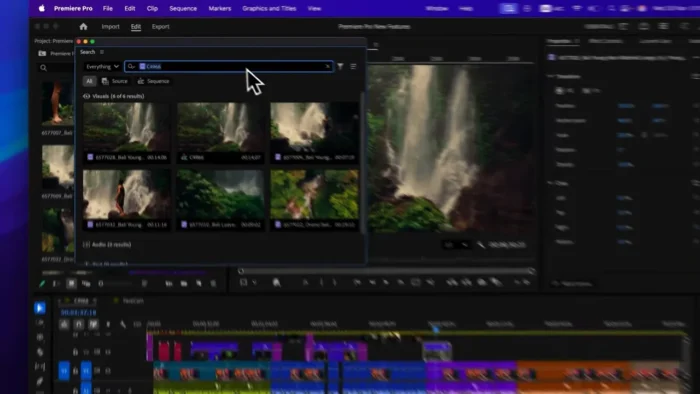Switch to the Export workspace tab

161,27
